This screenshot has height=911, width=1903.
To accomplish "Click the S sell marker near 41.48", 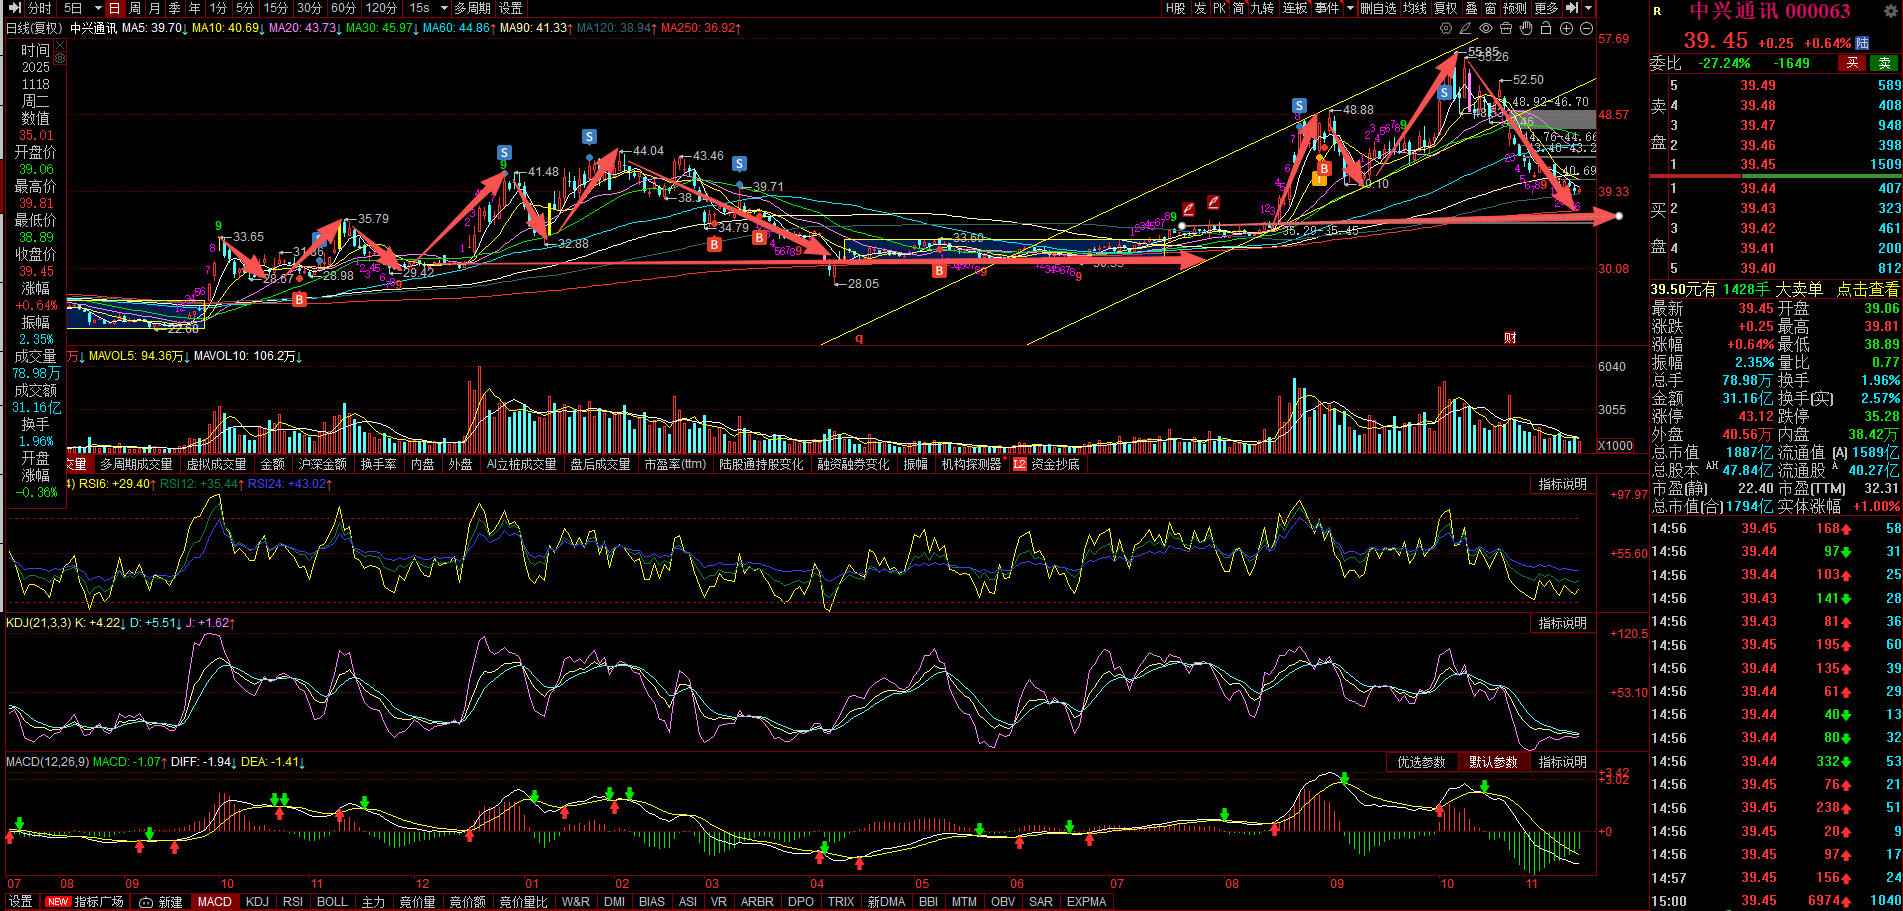I will click(x=504, y=152).
